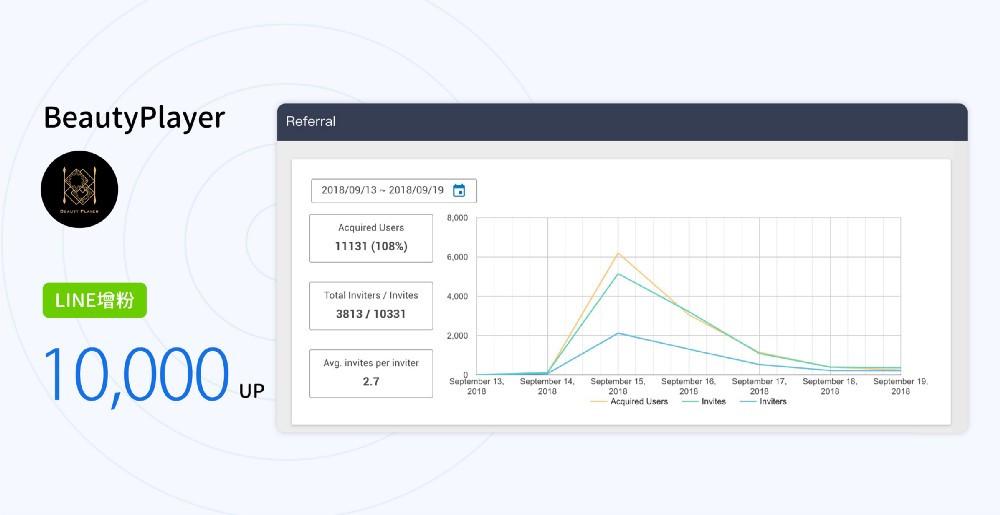Click the Inviters line peak on September 15

coord(618,333)
